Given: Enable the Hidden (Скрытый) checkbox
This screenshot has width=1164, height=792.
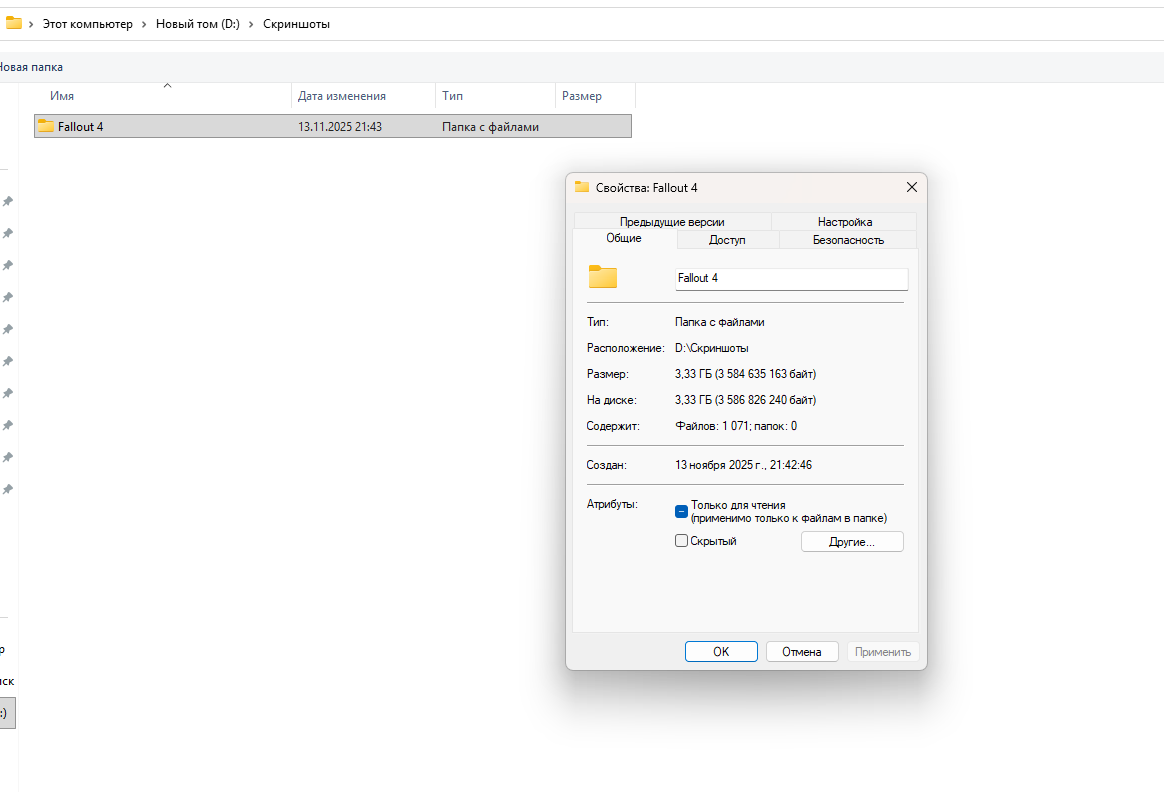Looking at the screenshot, I should pyautogui.click(x=681, y=540).
